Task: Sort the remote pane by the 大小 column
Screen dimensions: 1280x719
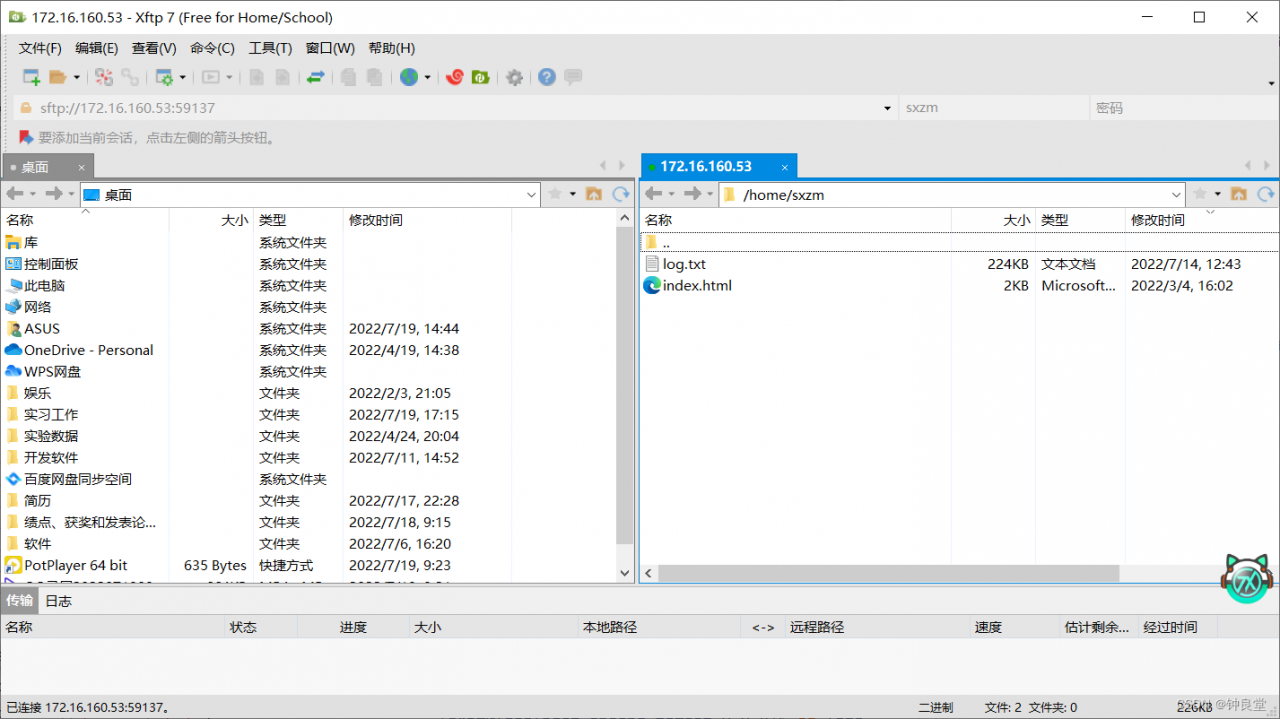Action: 993,220
